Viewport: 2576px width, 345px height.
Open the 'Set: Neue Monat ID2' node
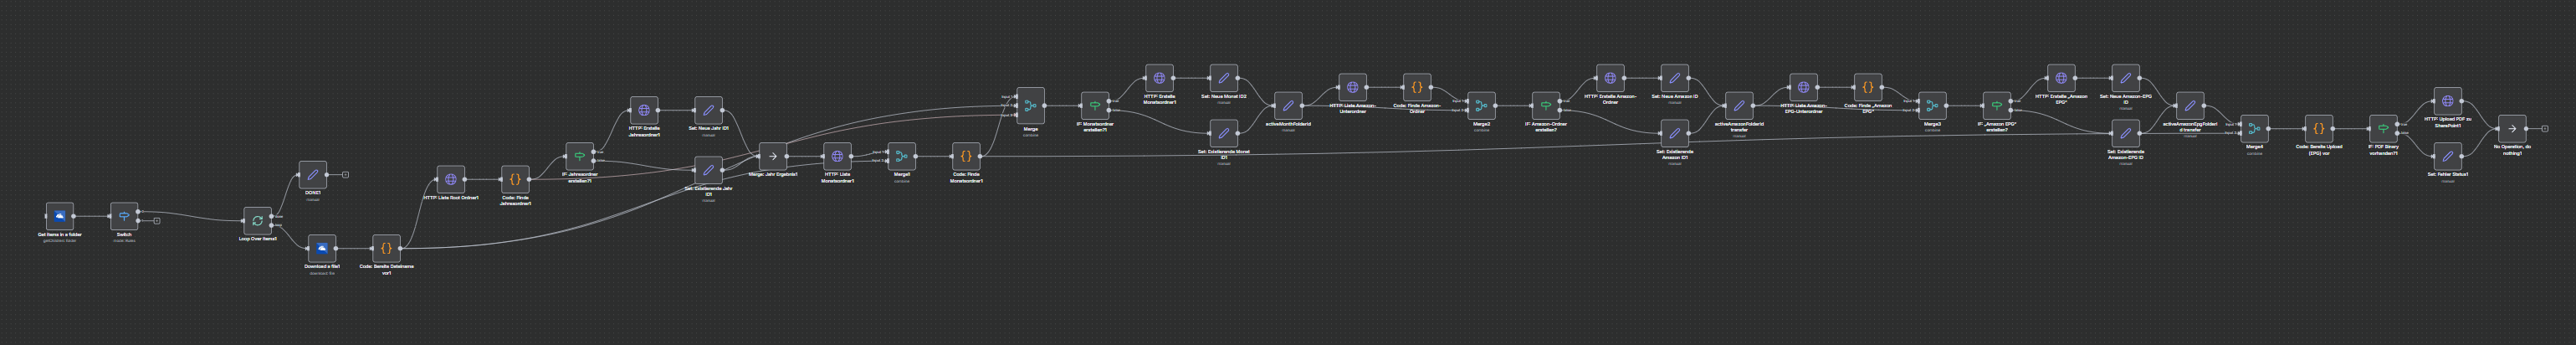point(1223,78)
